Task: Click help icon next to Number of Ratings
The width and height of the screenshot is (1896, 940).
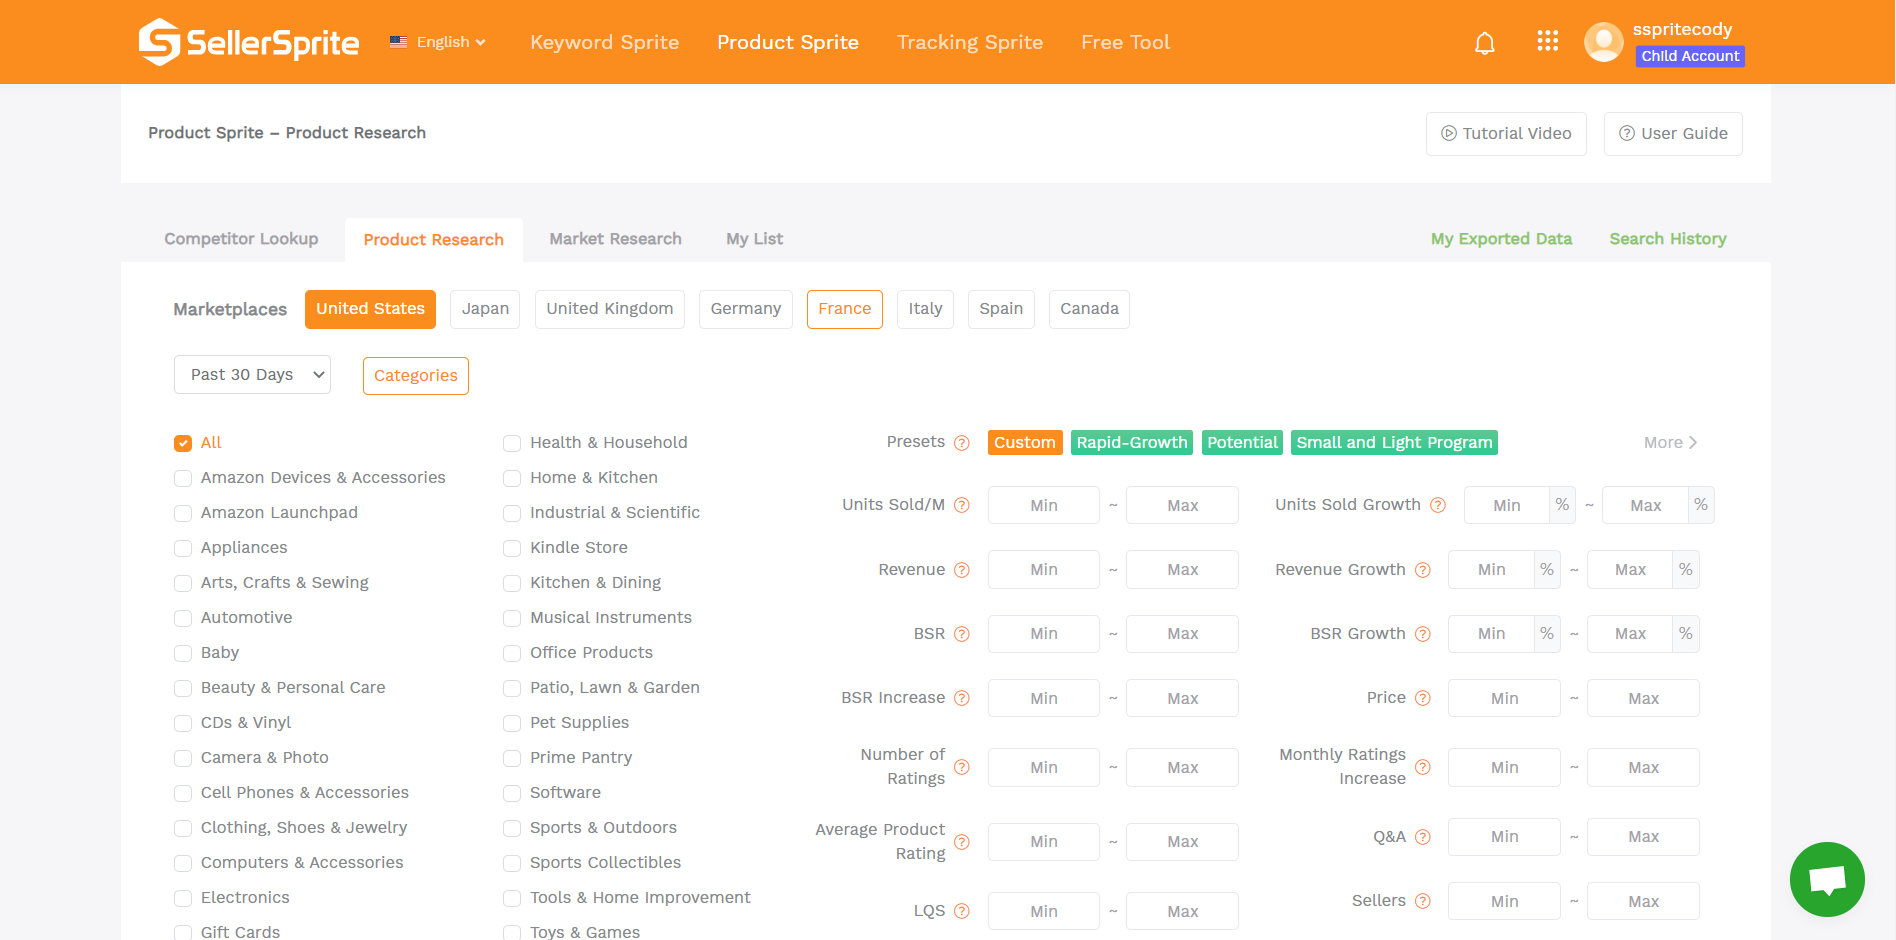Action: [x=962, y=767]
